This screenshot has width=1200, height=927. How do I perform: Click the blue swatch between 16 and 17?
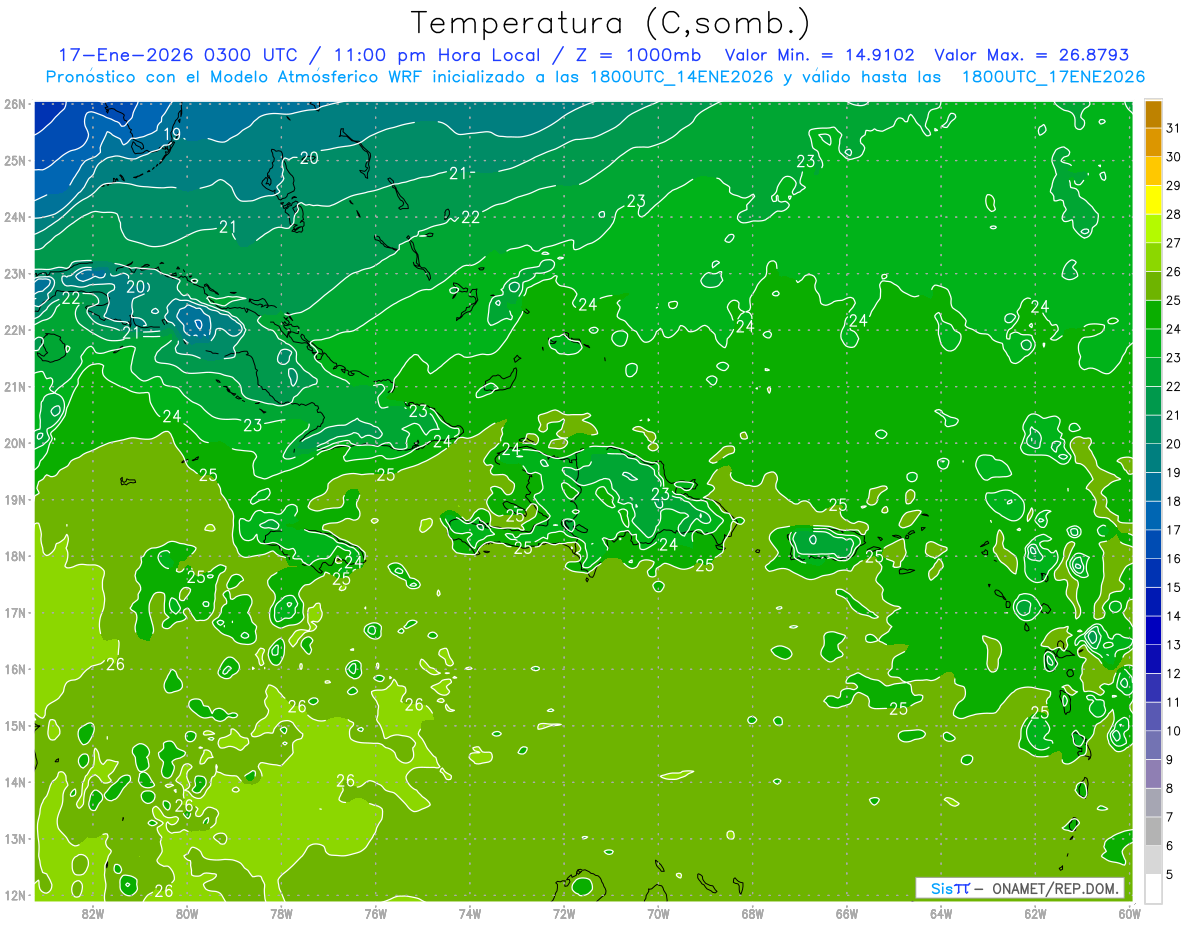pyautogui.click(x=1154, y=544)
